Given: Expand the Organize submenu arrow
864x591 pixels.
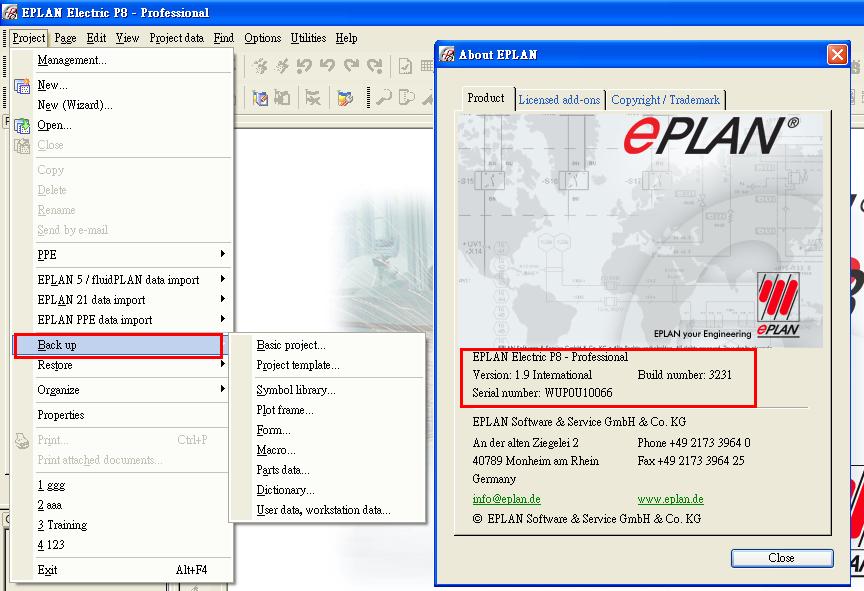Looking at the screenshot, I should 223,389.
